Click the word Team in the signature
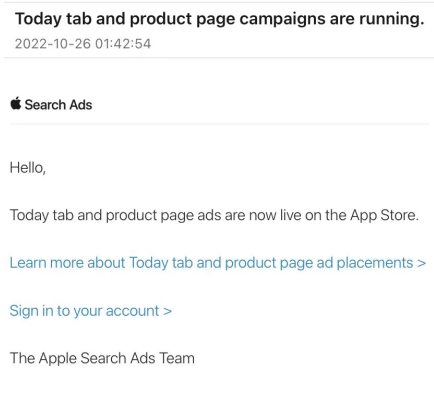Screen dimensions: 434x394 [177, 358]
